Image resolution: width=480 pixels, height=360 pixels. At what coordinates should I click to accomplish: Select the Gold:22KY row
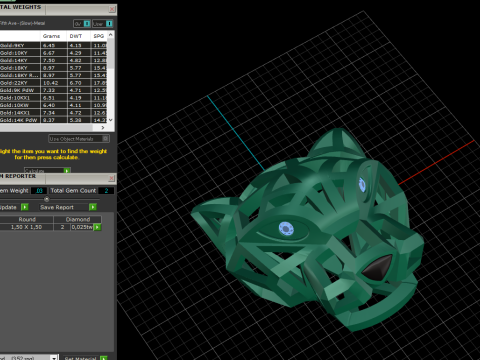53,83
